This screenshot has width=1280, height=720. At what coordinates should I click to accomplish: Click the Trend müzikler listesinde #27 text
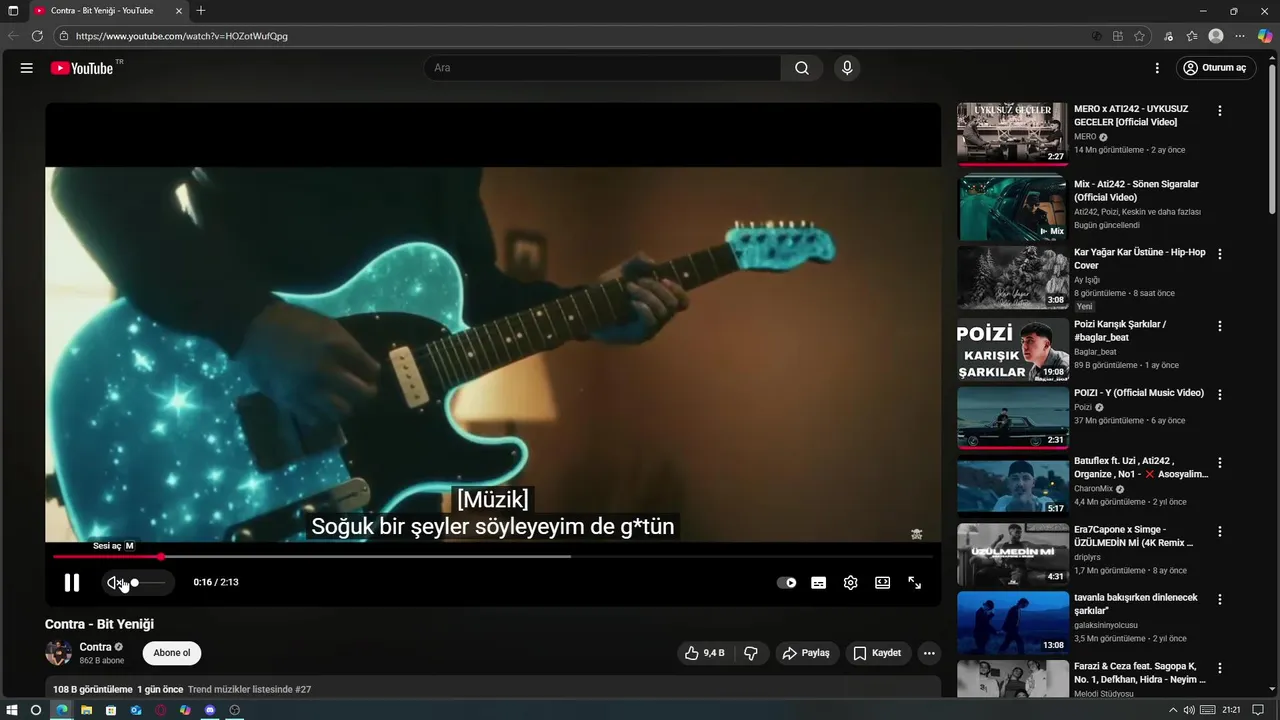[249, 689]
